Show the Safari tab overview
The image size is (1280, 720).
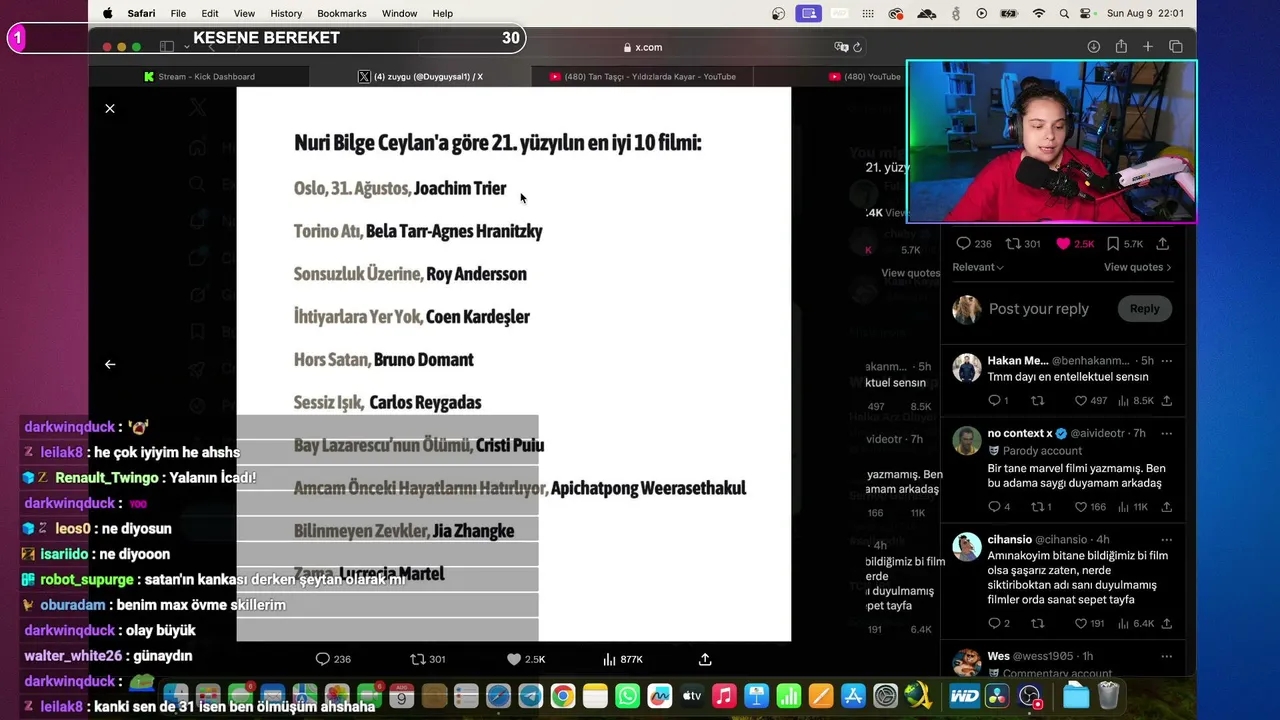pos(1176,47)
